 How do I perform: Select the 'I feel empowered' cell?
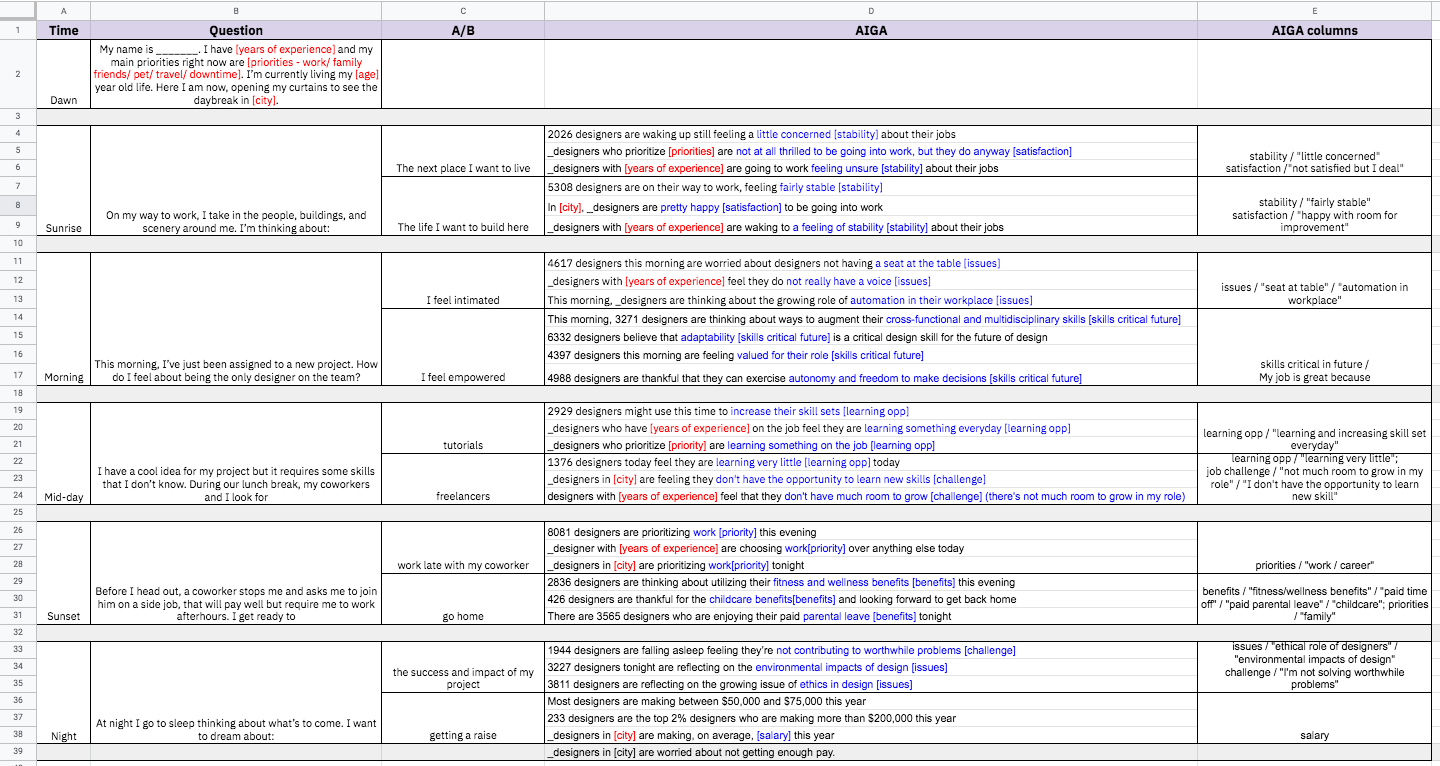(x=463, y=348)
